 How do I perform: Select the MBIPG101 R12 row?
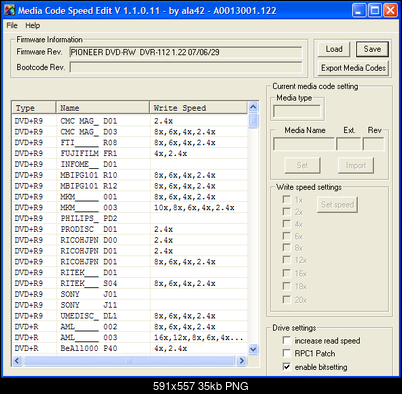pyautogui.click(x=130, y=186)
